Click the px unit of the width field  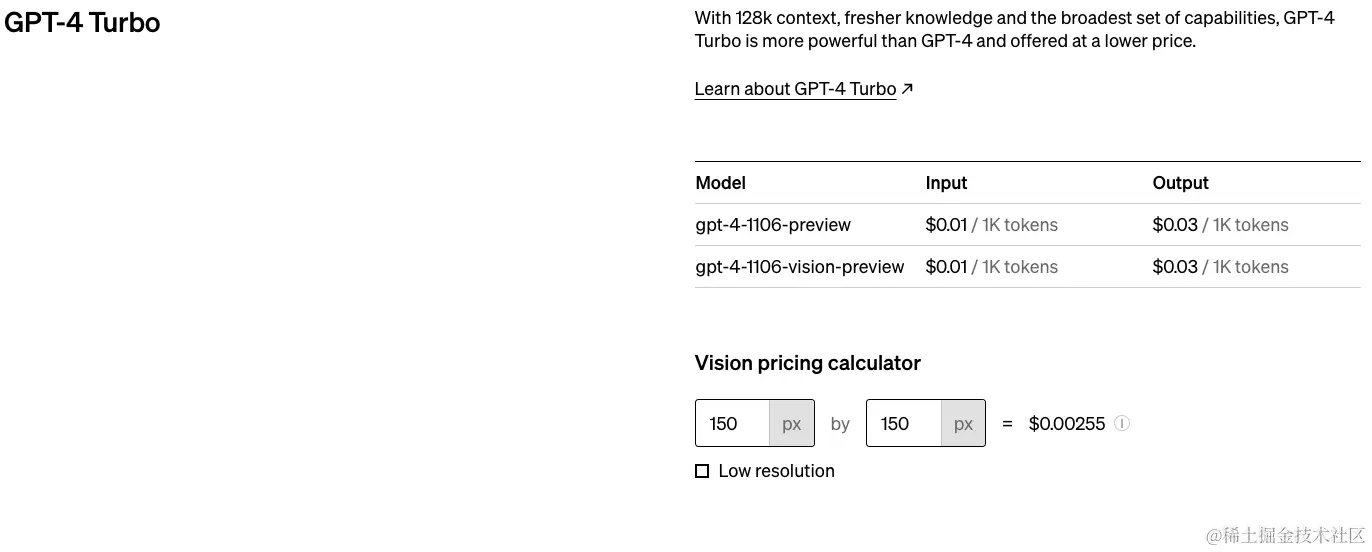(792, 423)
